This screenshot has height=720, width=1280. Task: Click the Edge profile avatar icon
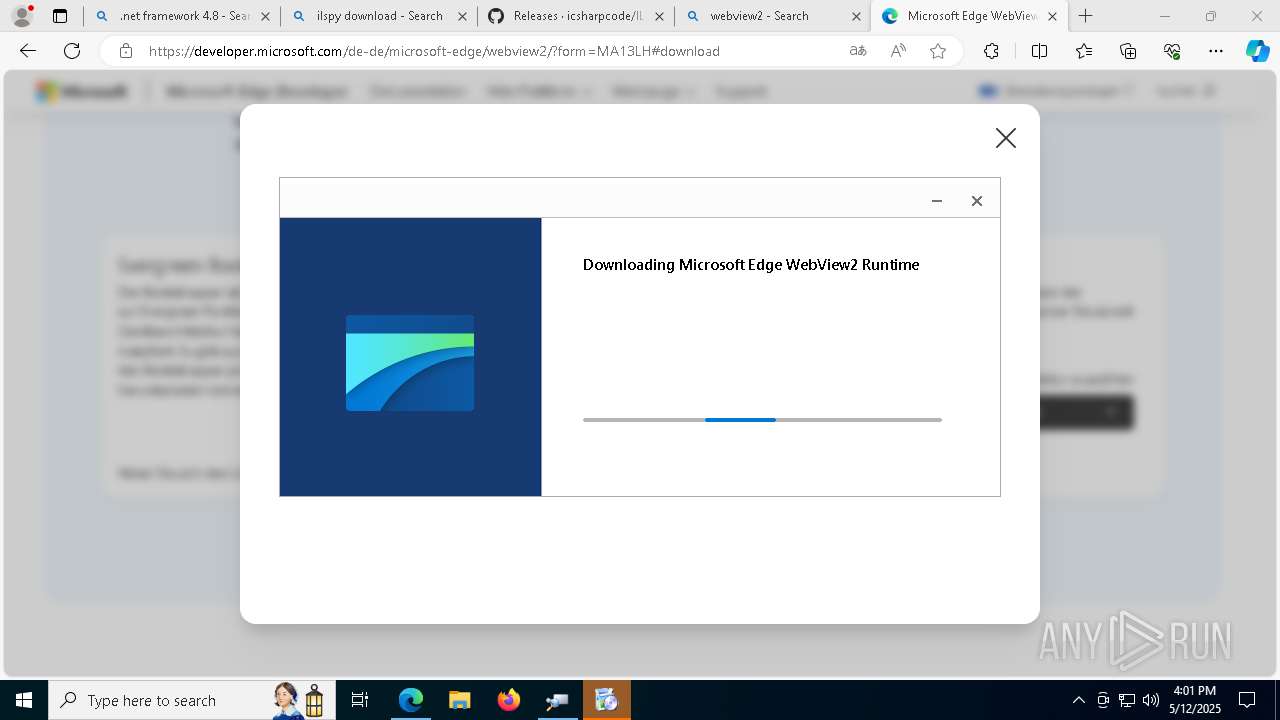22,16
